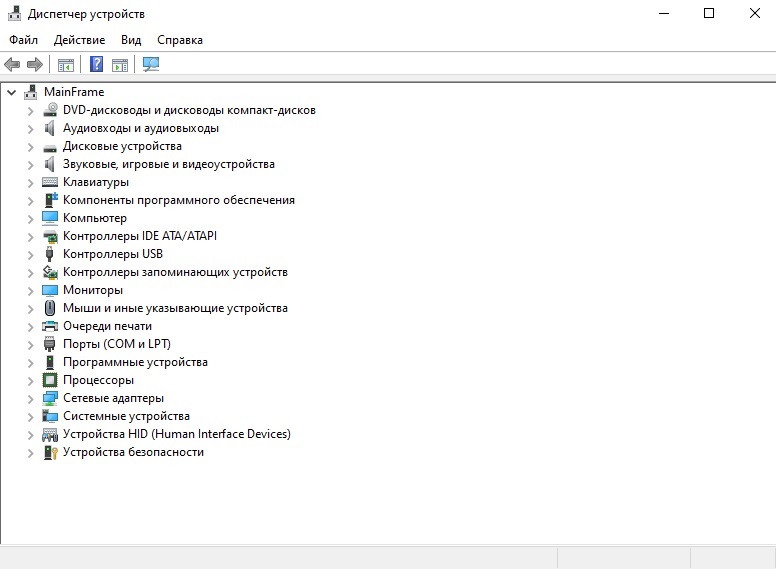Screen dimensions: 776x569
Task: Select the Системные устройства tree item
Action: point(126,416)
